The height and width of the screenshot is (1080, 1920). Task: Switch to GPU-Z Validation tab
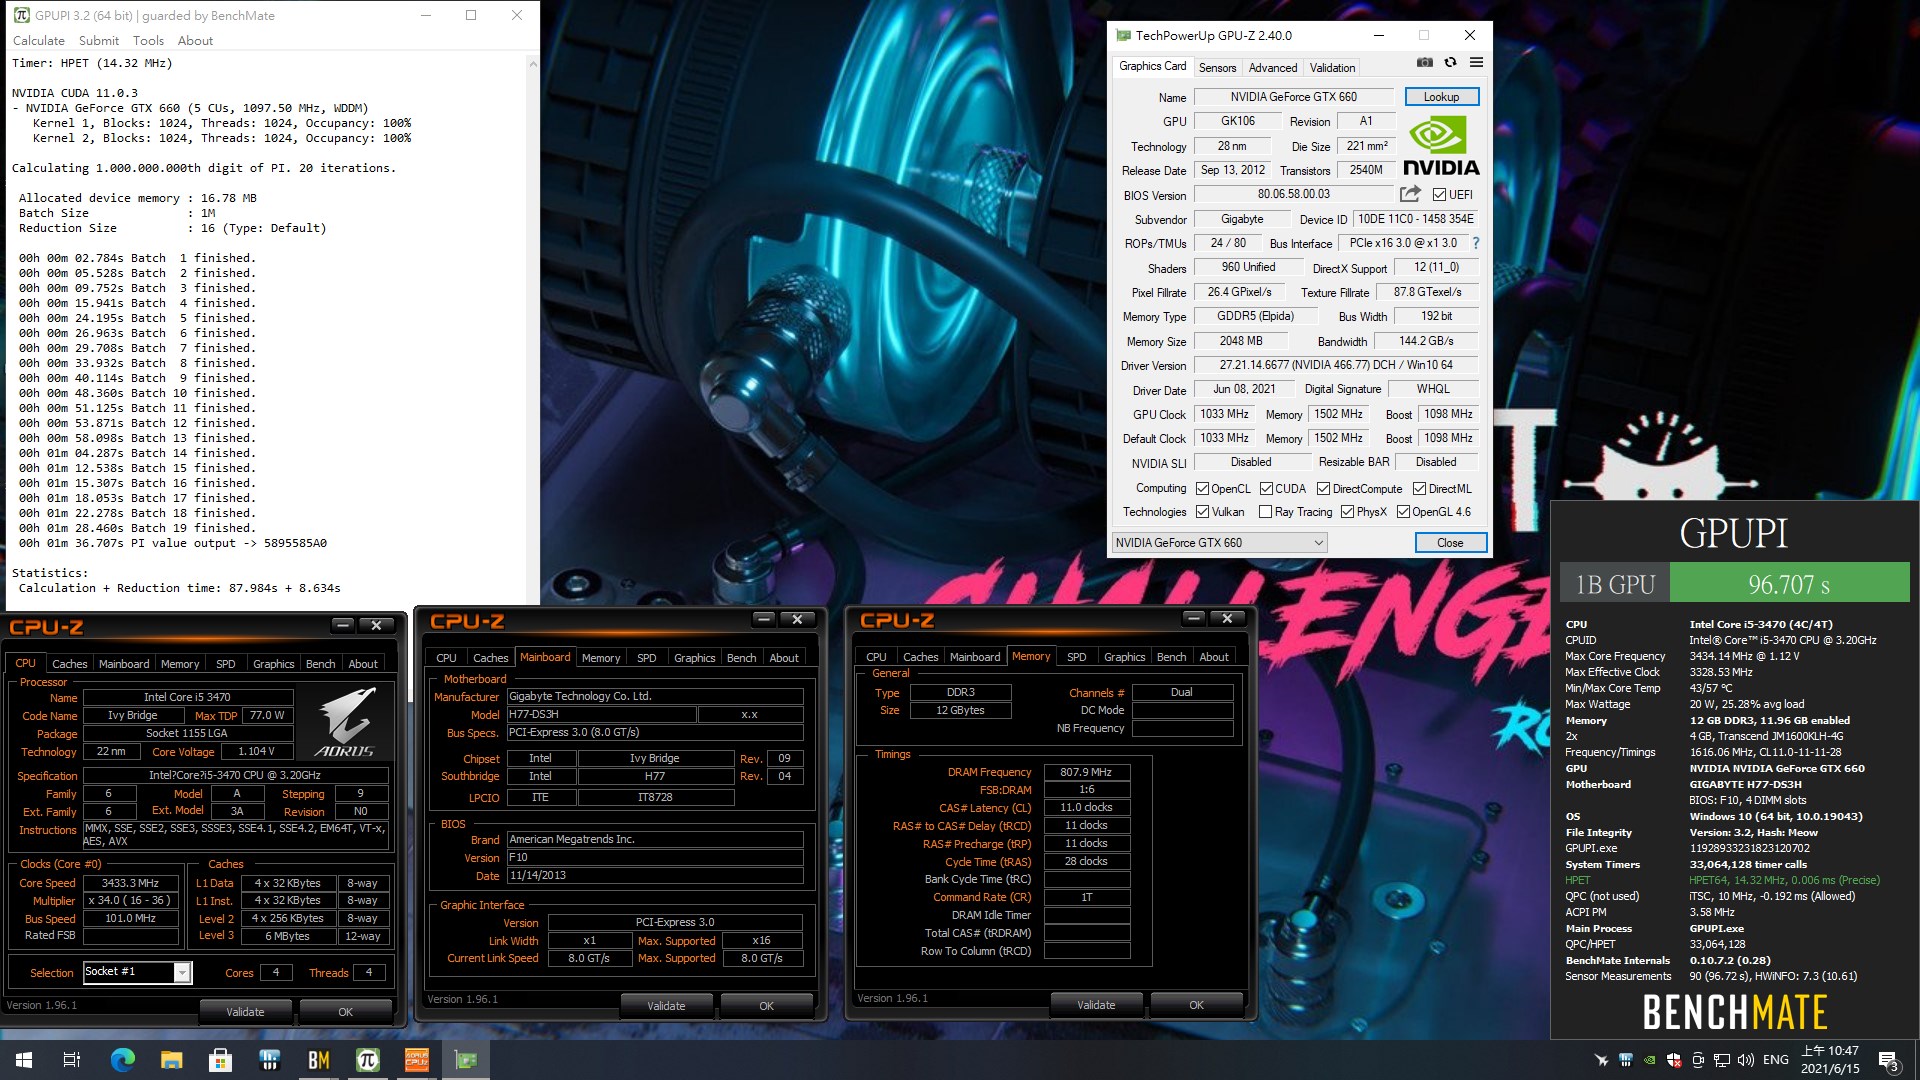(x=1332, y=67)
